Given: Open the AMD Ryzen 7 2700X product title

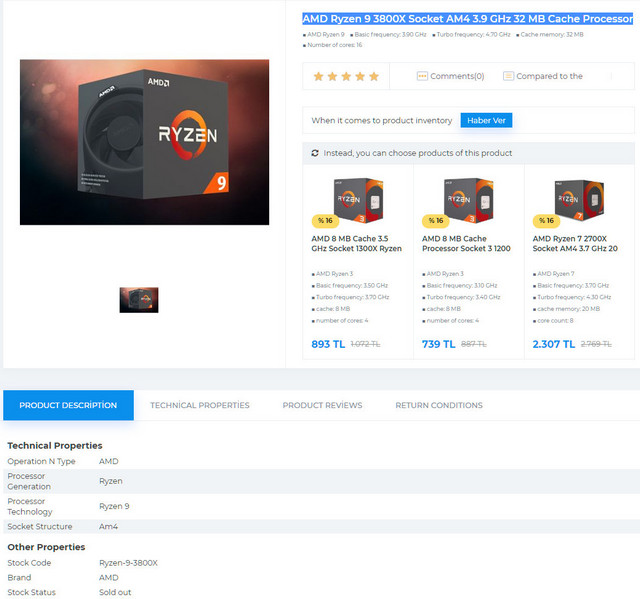Looking at the screenshot, I should pos(575,244).
